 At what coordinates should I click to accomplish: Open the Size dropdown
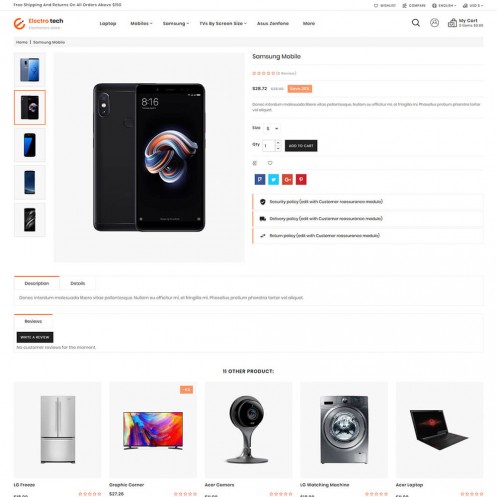pyautogui.click(x=272, y=128)
